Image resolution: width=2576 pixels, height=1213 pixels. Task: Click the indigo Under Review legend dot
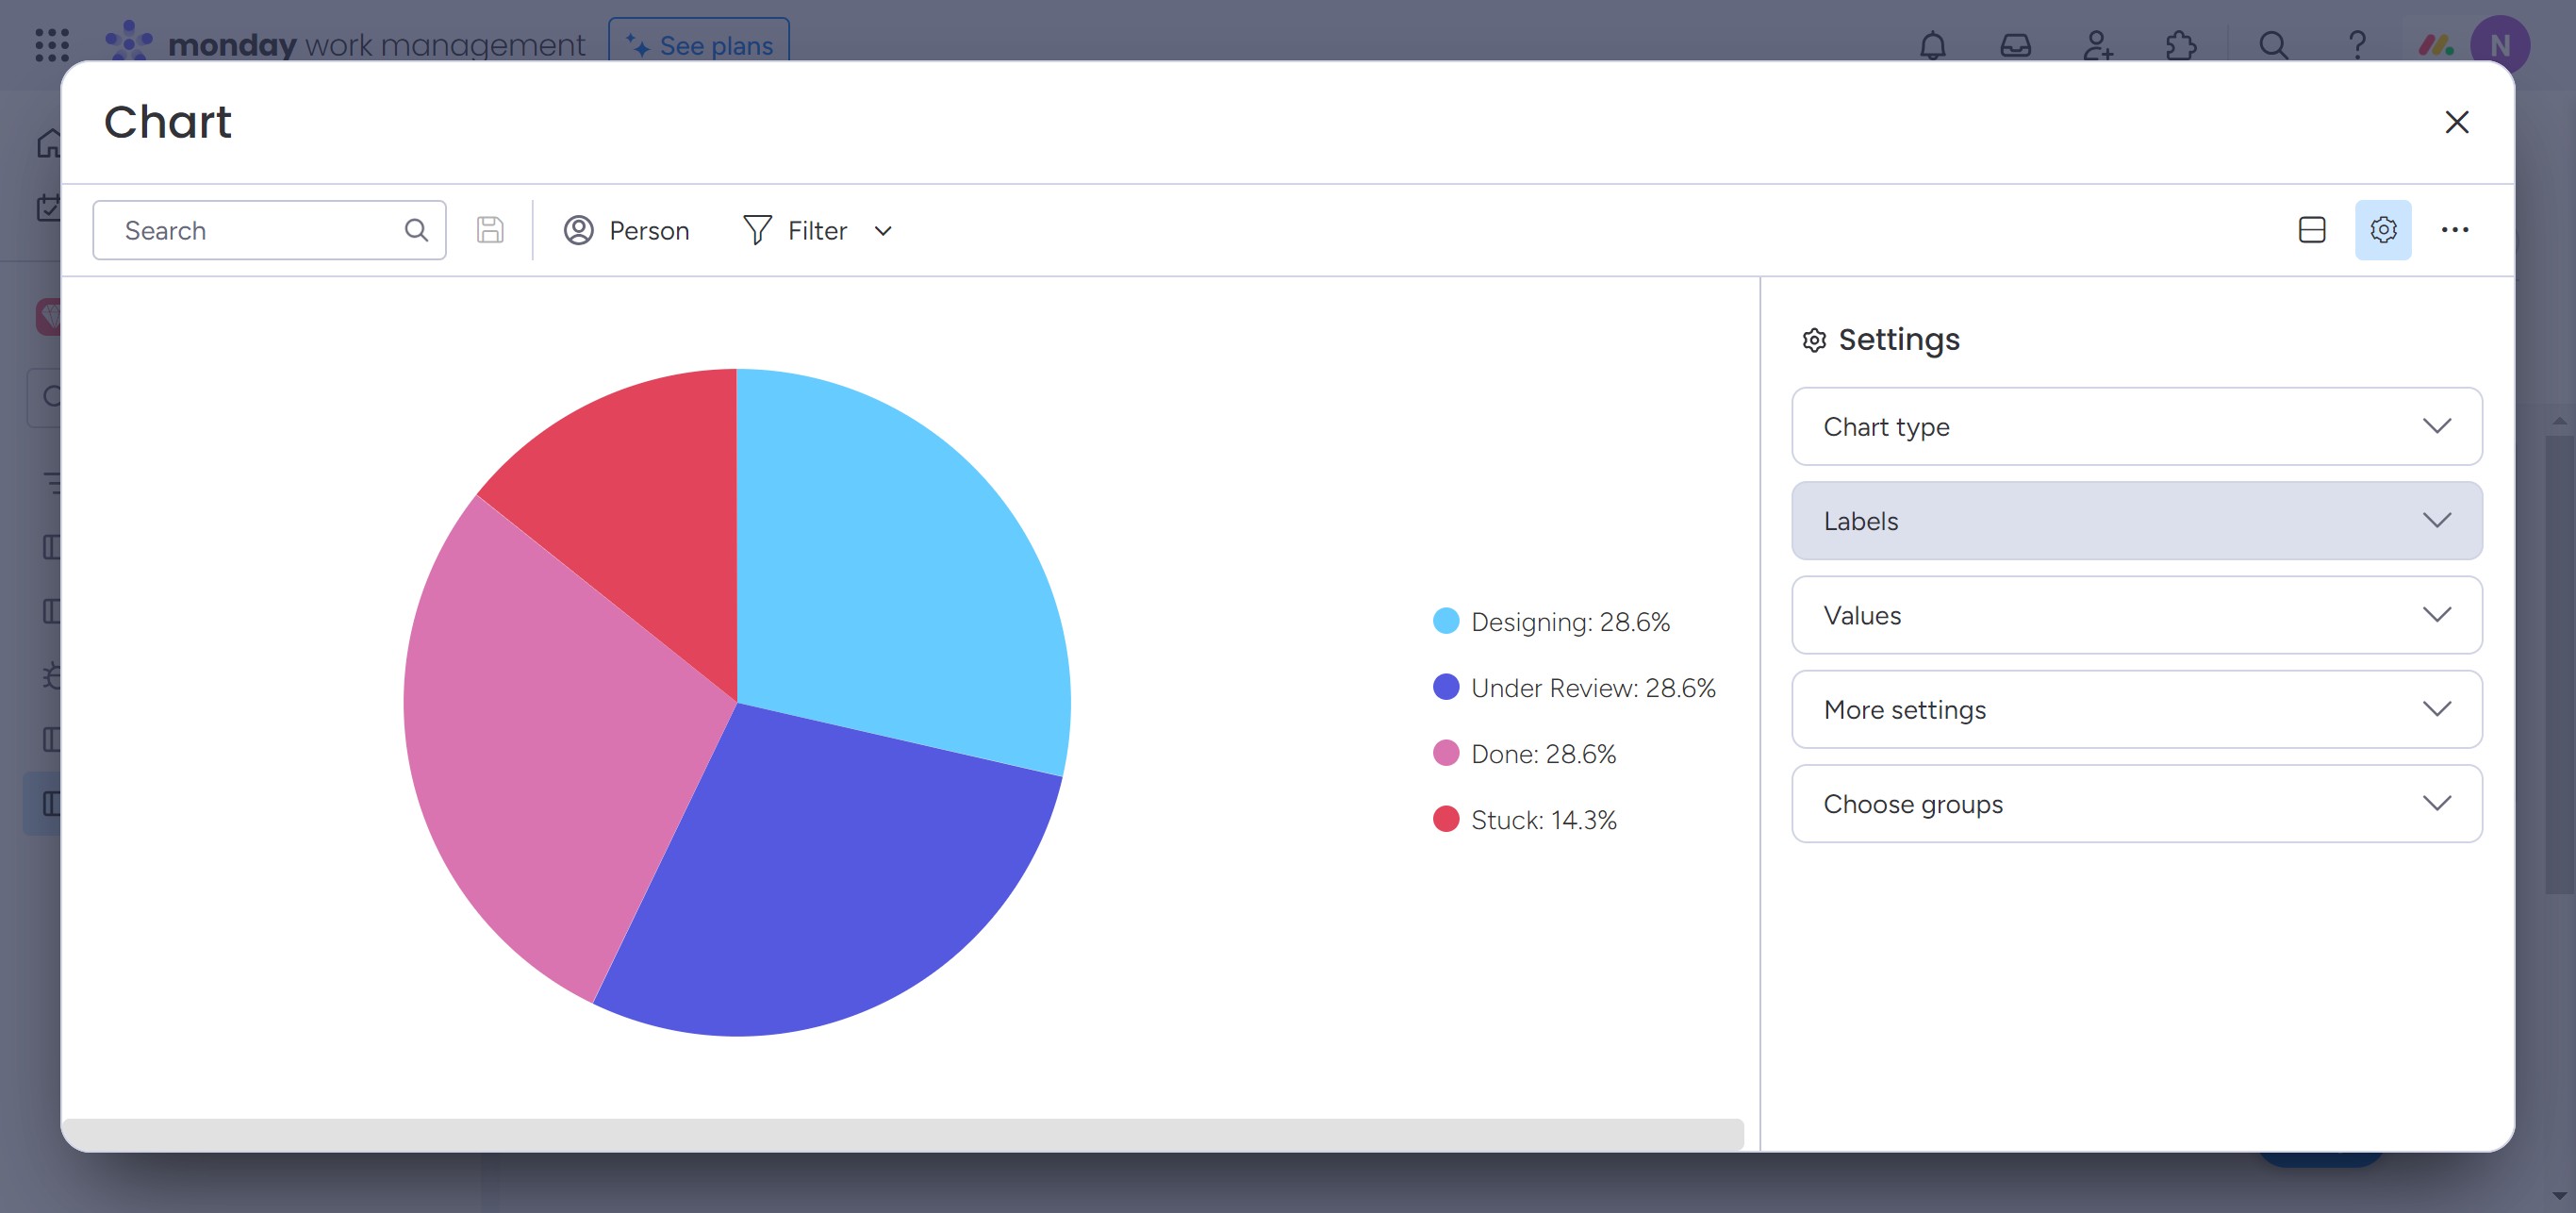click(1446, 687)
